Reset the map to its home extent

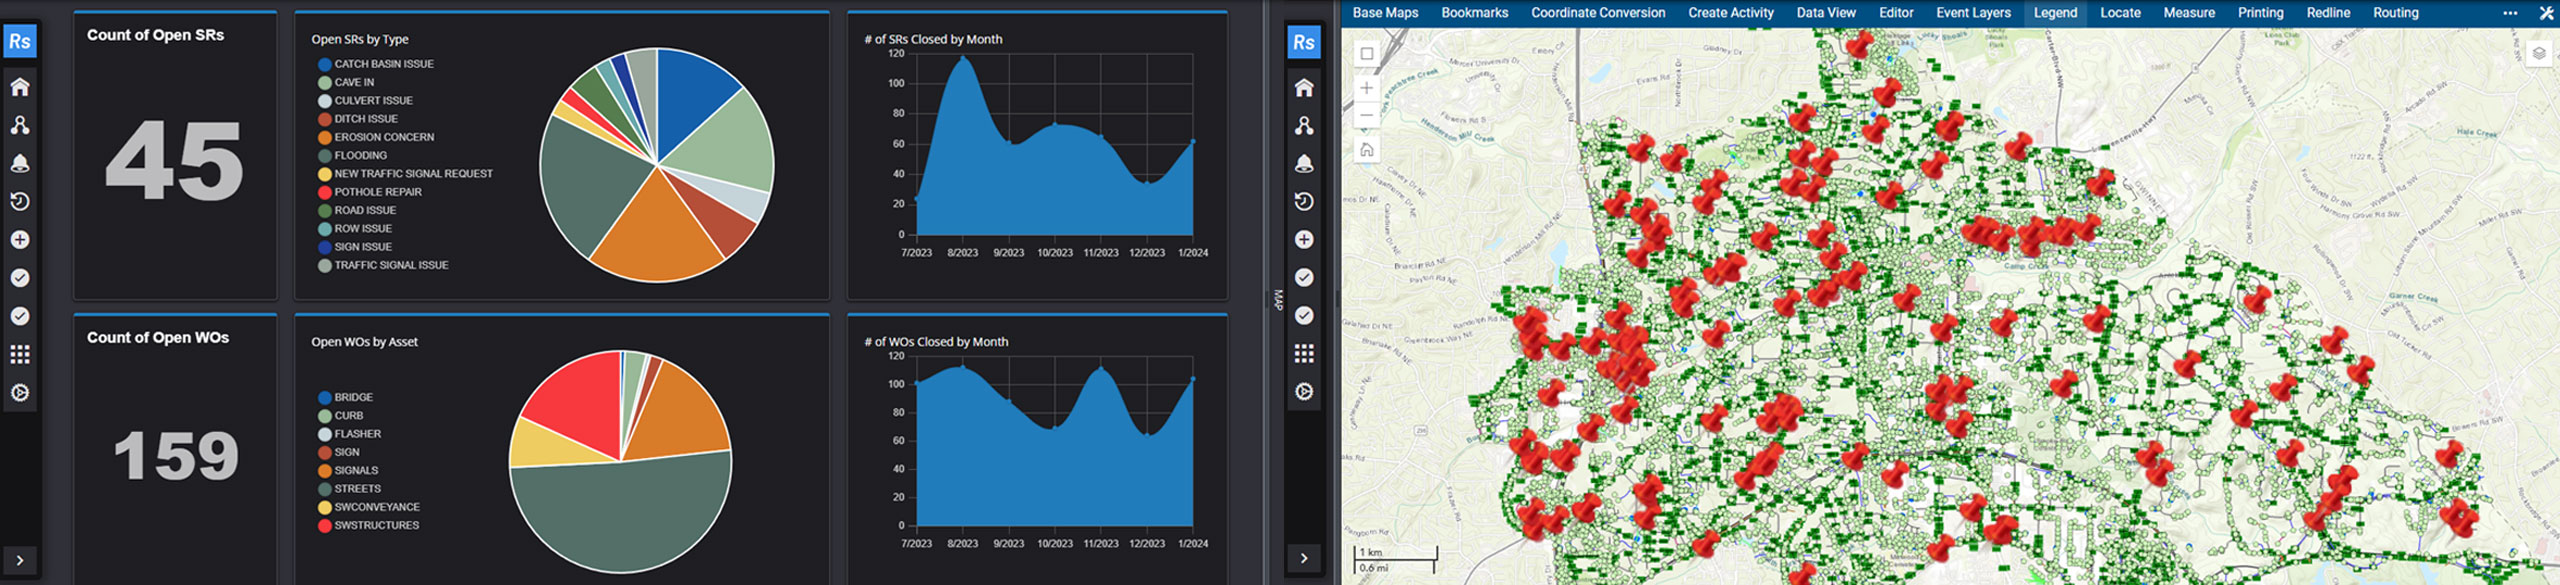1366,150
